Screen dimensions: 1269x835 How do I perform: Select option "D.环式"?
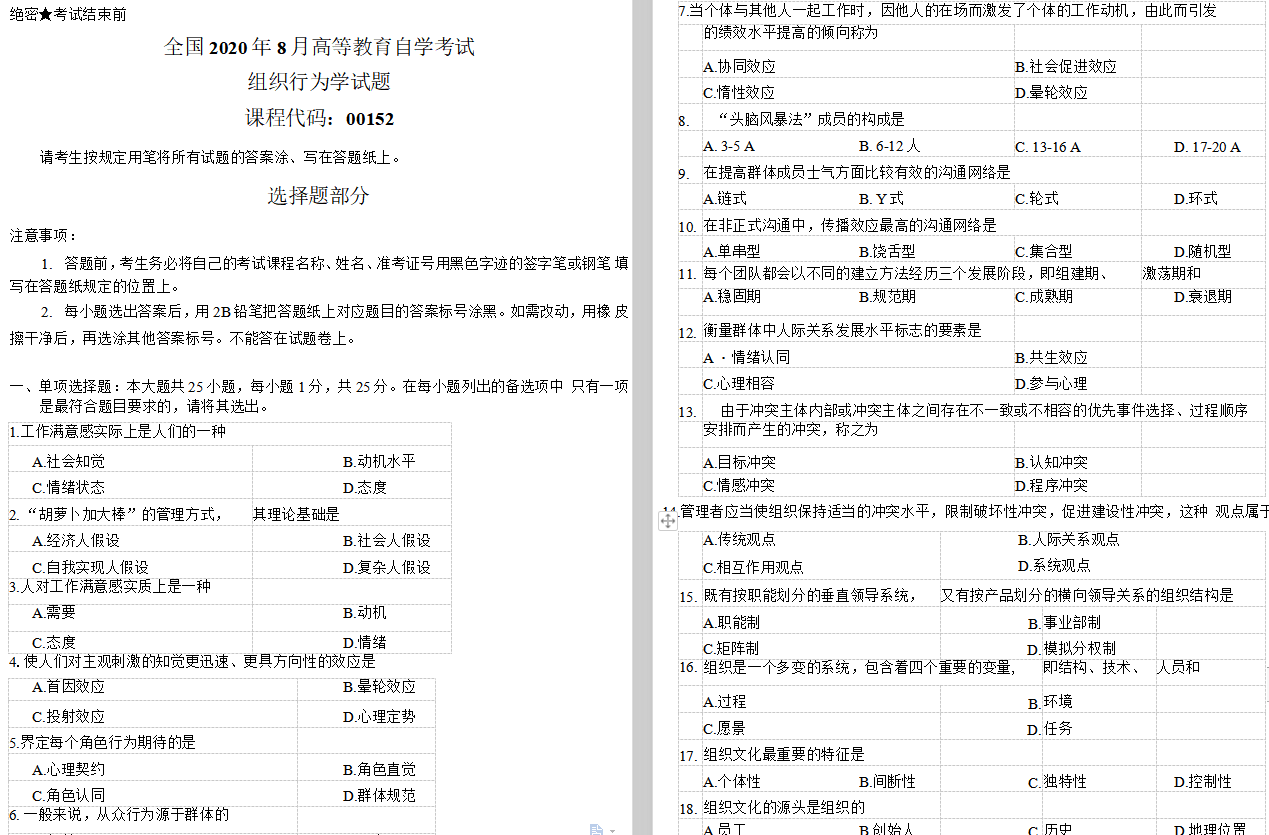tap(1196, 199)
